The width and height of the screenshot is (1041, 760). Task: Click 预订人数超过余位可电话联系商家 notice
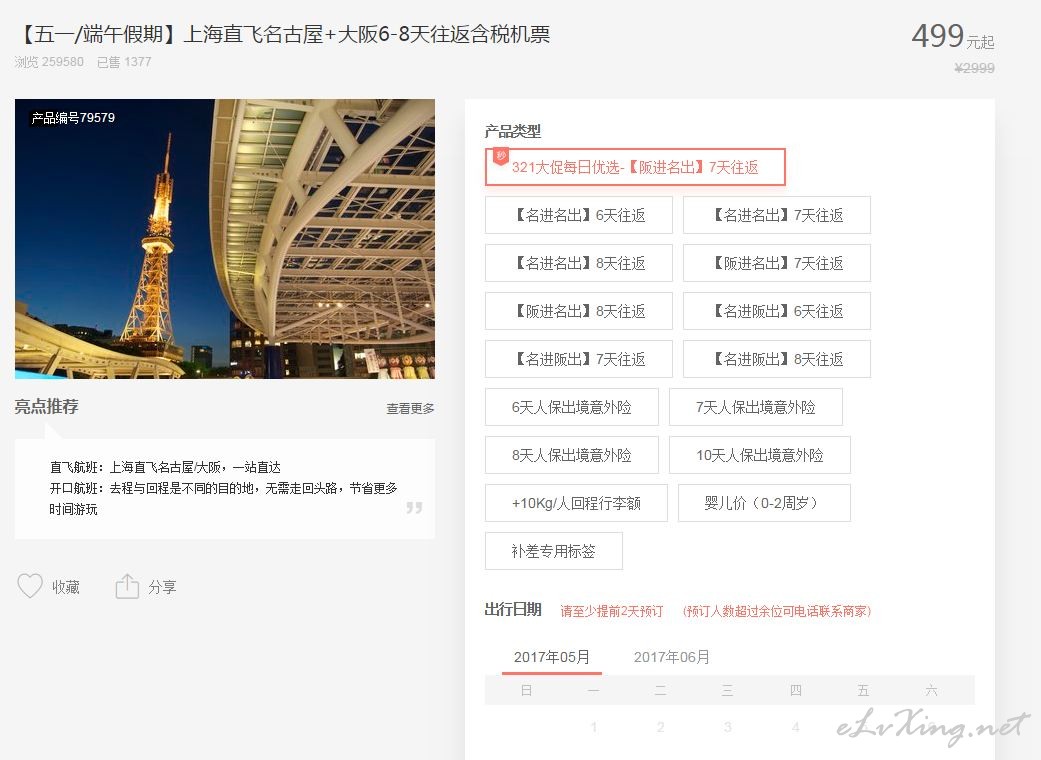point(777,611)
